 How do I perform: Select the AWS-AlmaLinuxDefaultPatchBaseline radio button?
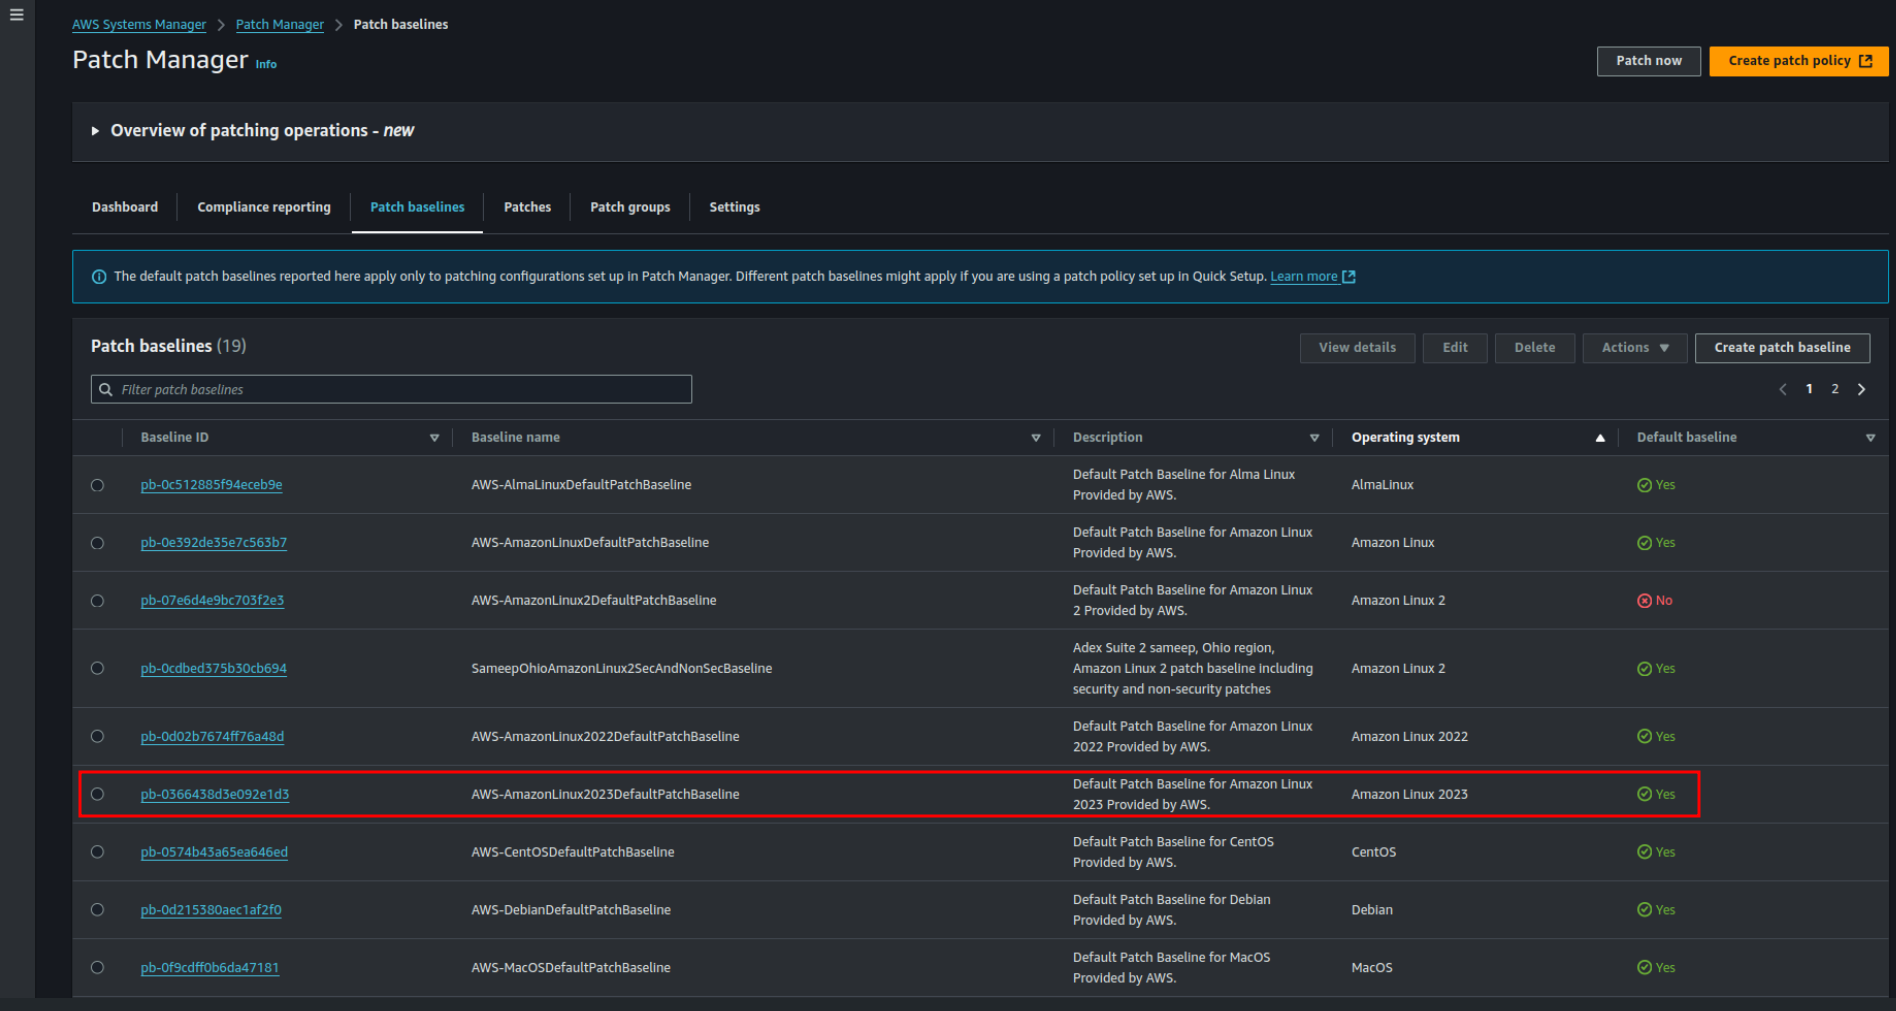97,485
